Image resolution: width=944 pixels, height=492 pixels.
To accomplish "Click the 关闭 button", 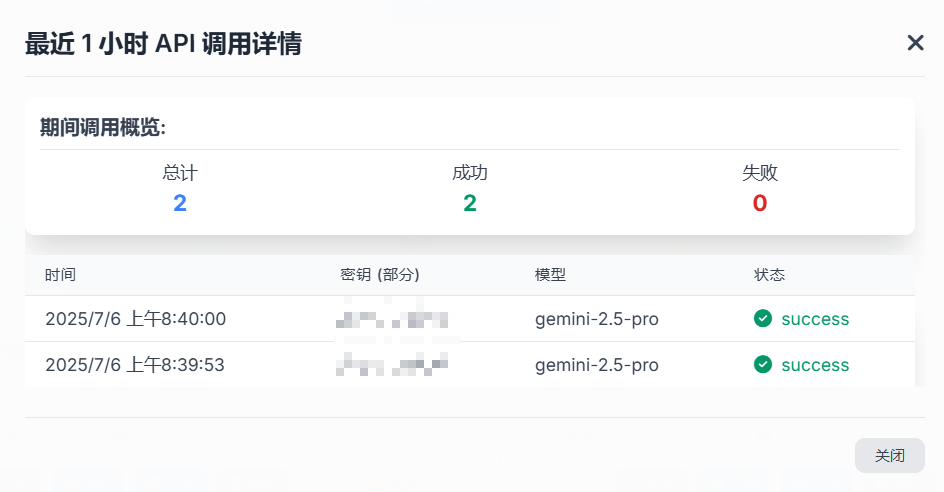I will 889,455.
